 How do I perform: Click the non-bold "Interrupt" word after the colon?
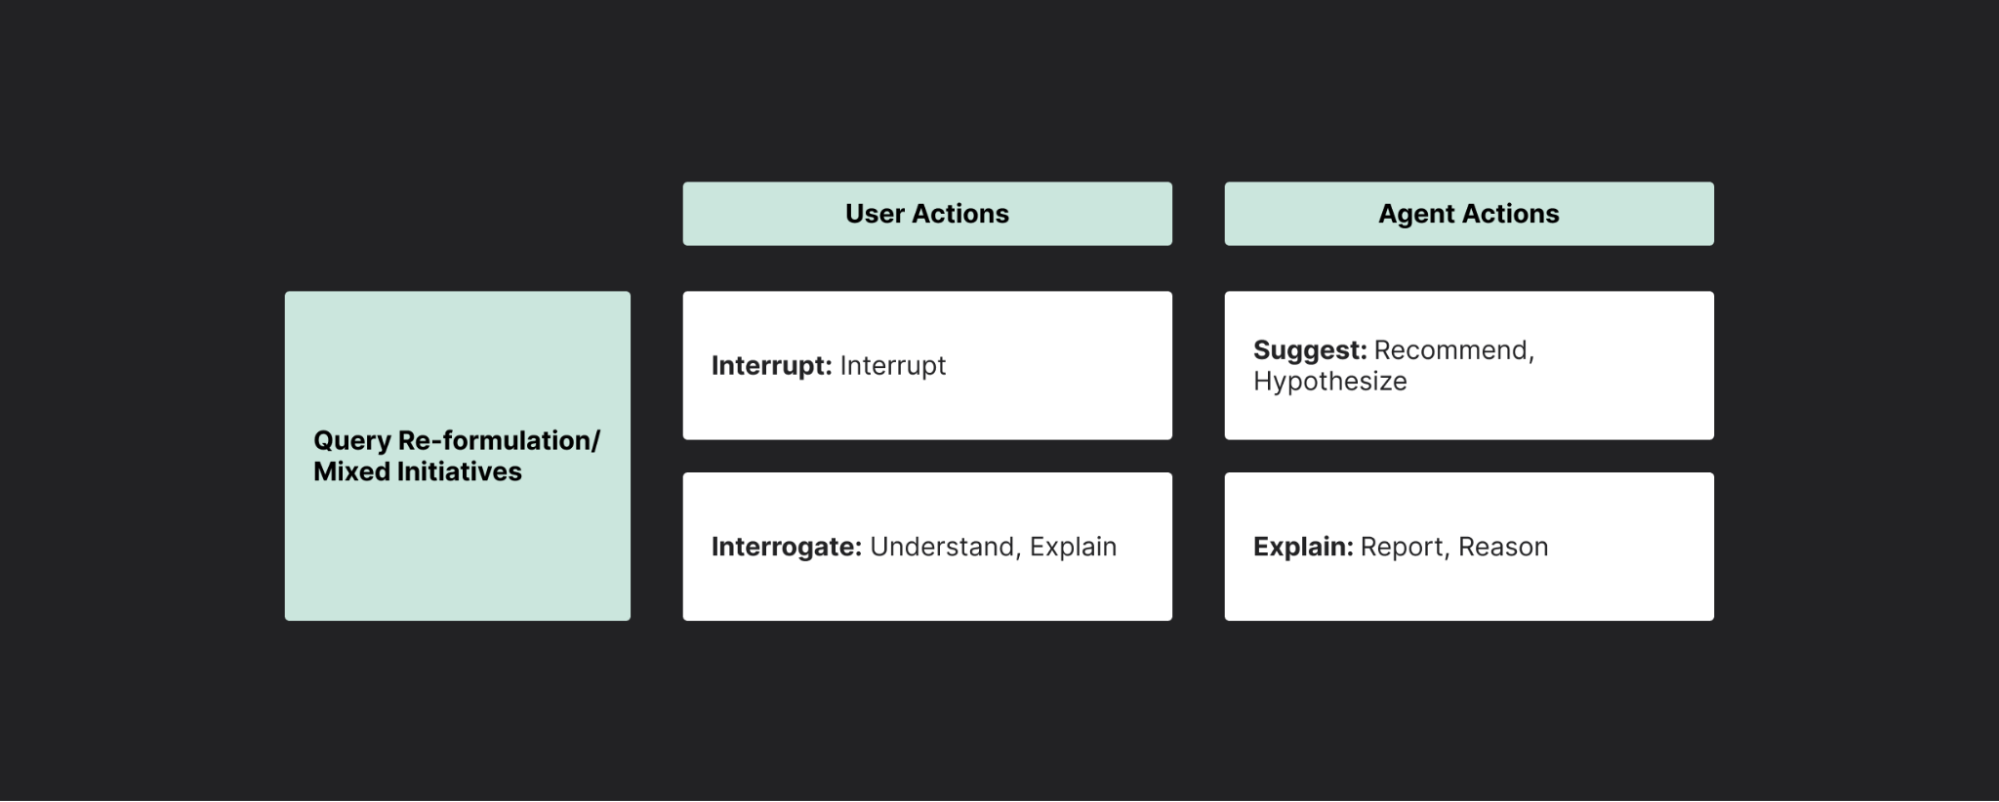892,366
